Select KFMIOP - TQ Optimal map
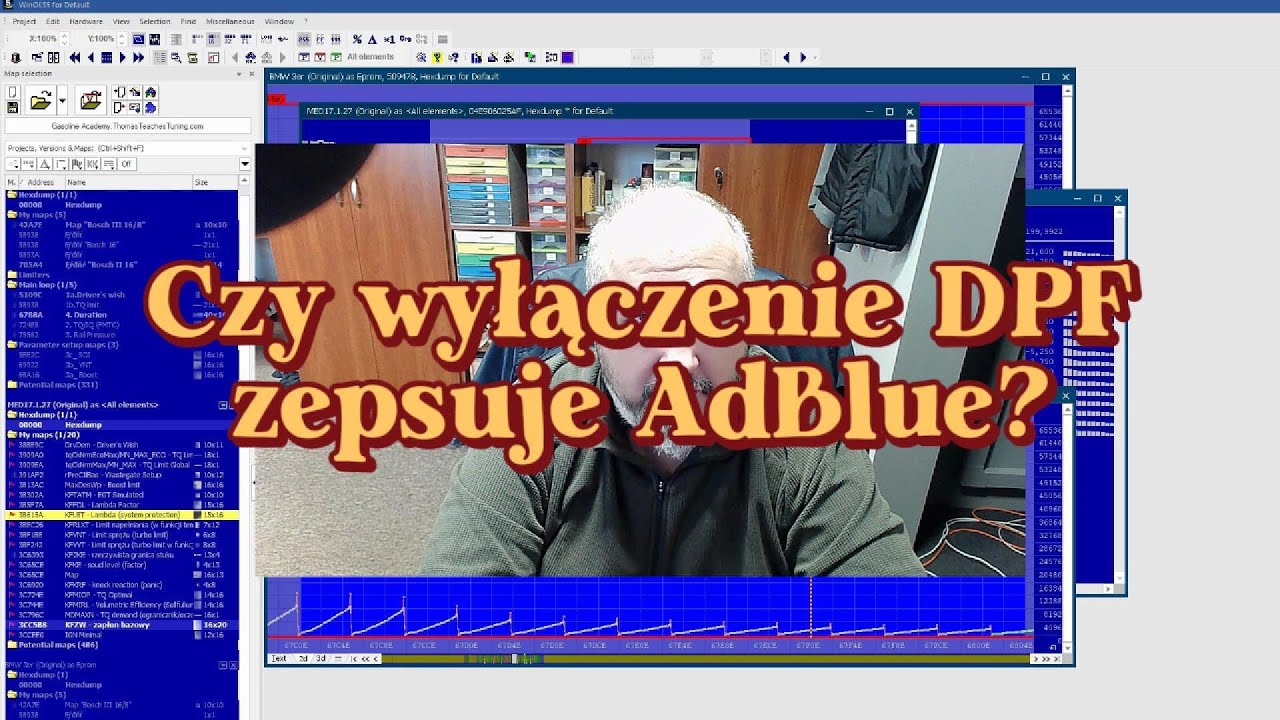This screenshot has width=1280, height=720. click(122, 595)
